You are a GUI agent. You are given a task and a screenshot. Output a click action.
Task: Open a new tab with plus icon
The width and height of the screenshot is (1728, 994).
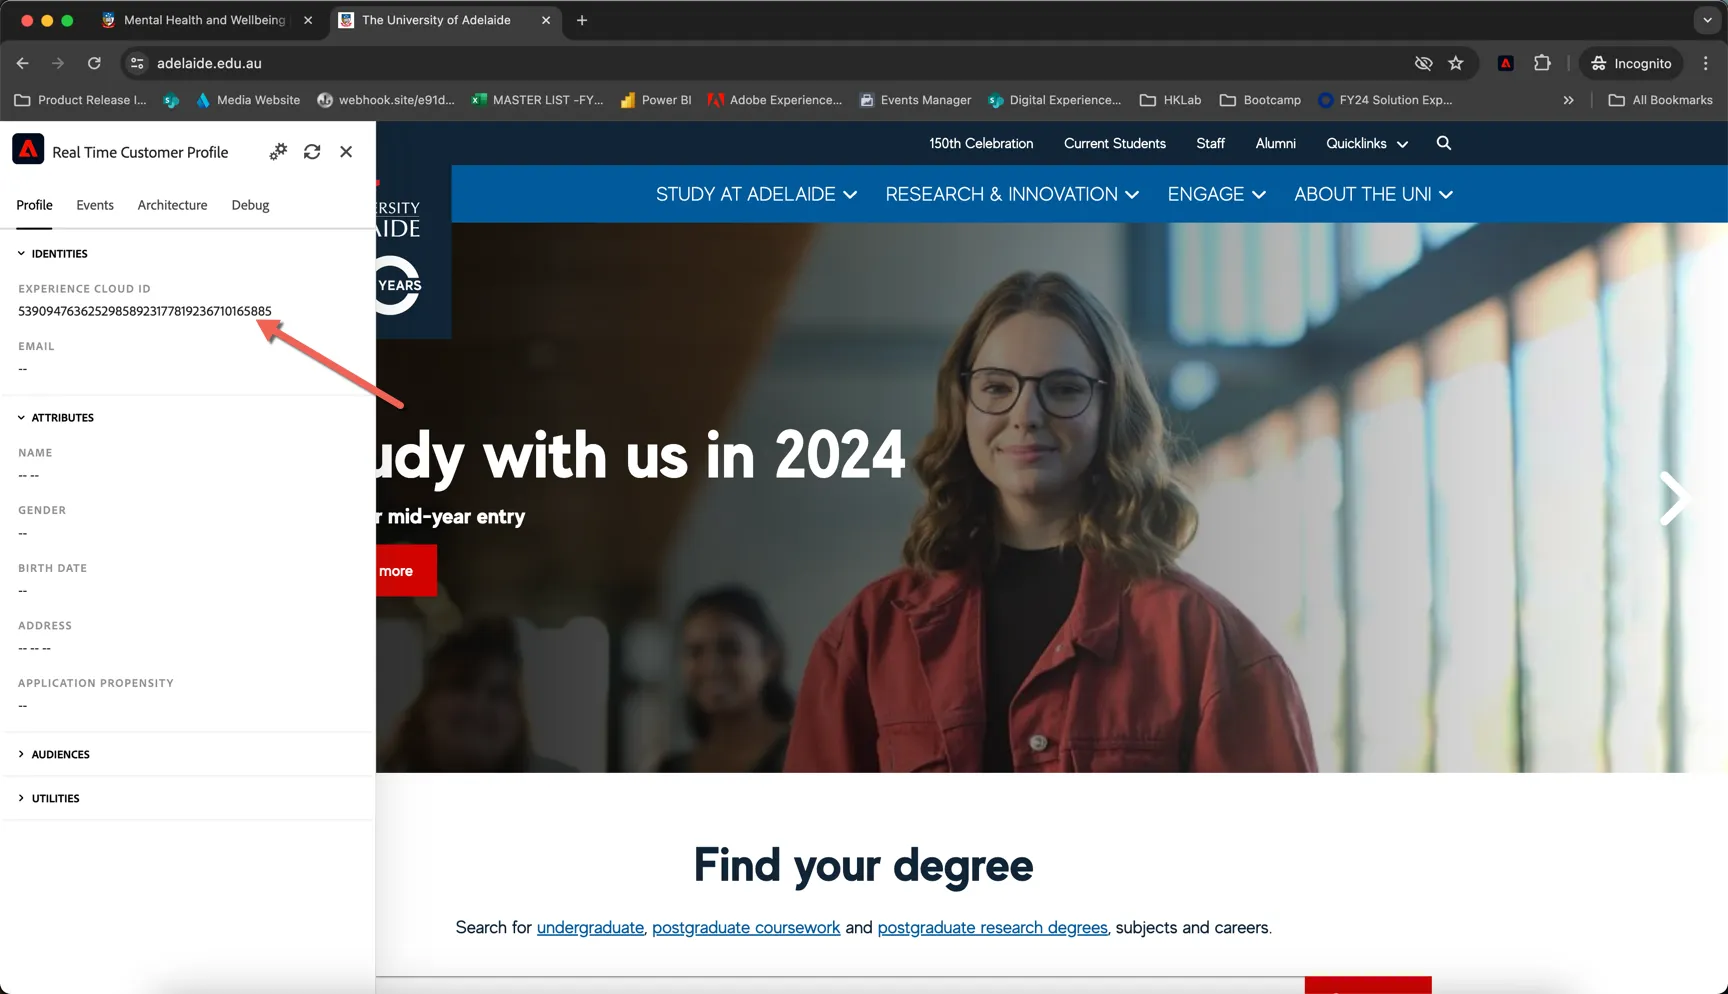(582, 20)
